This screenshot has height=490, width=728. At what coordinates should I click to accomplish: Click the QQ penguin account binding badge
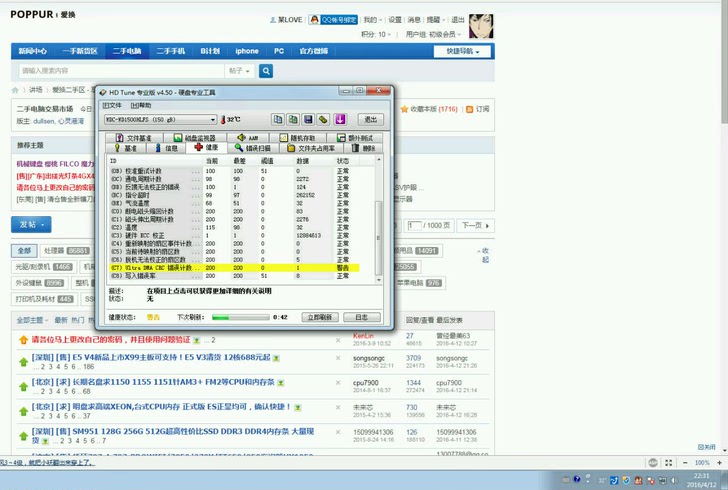click(333, 20)
